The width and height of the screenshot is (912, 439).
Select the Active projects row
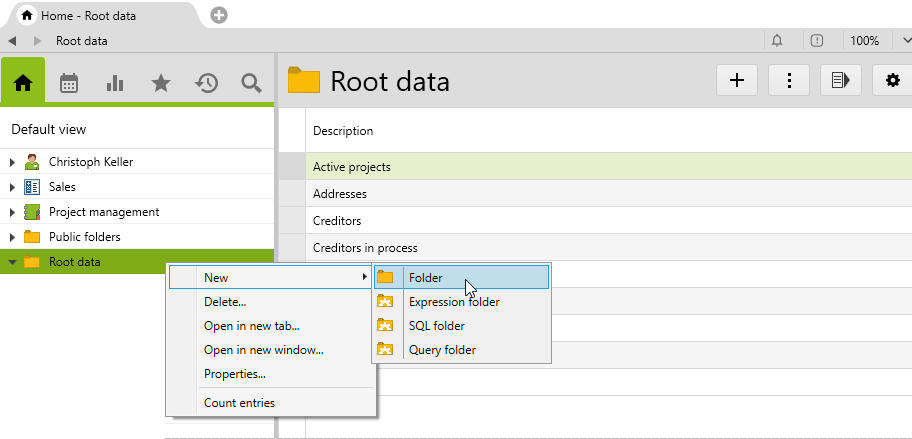352,167
